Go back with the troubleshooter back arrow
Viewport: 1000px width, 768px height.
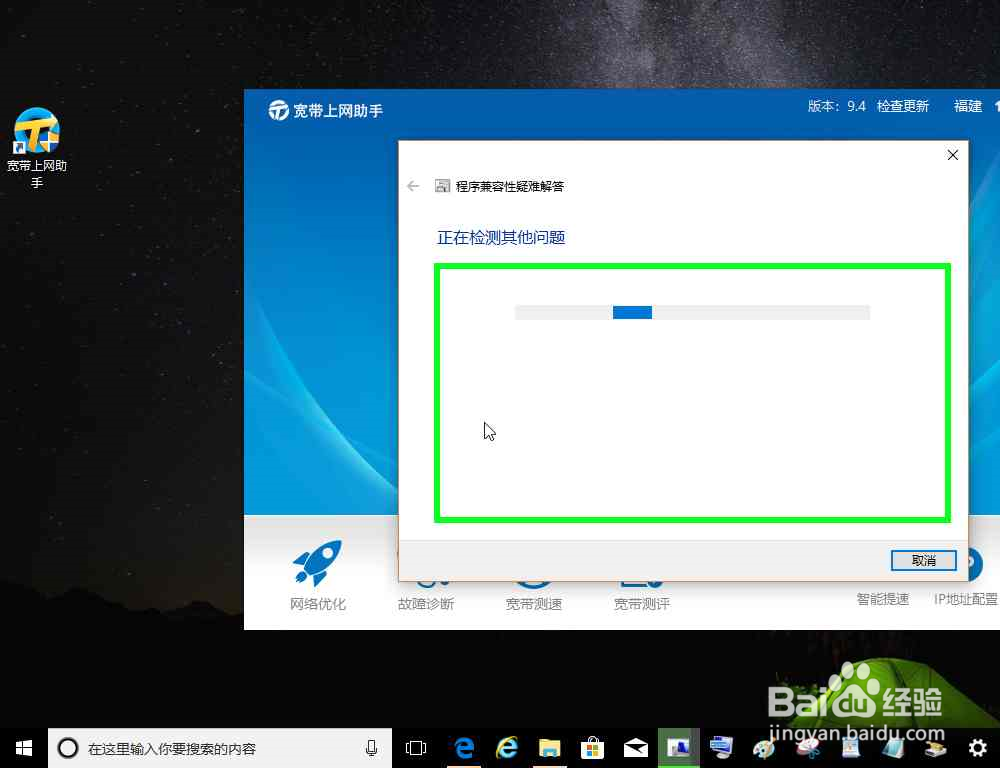tap(413, 186)
